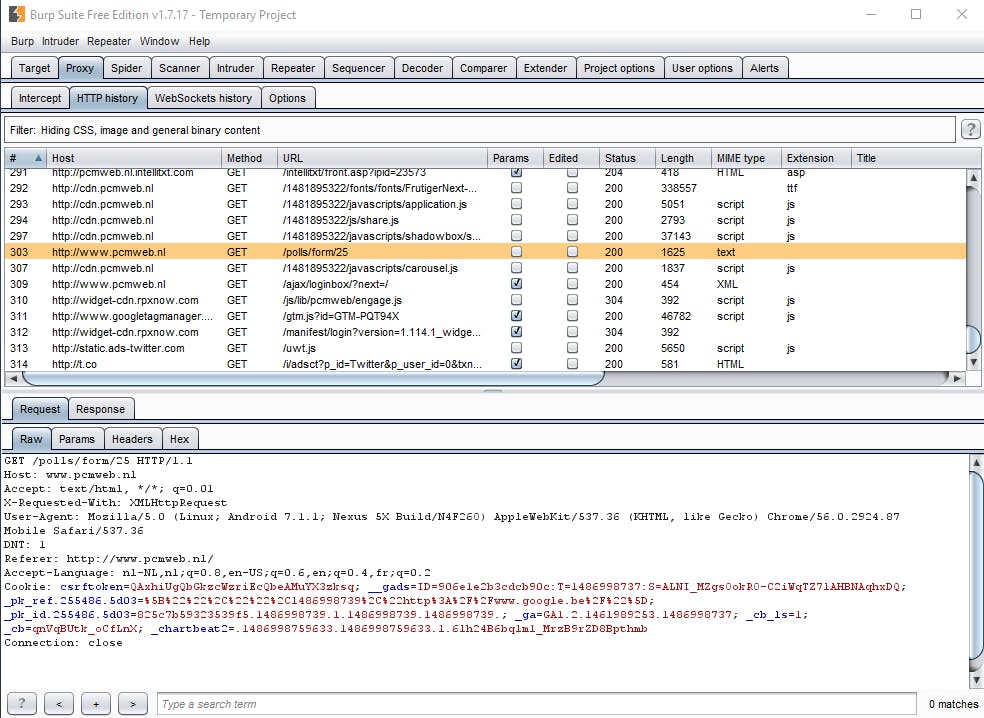Open the Intruder menu in menu bar
Viewport: 984px width, 718px height.
[60, 41]
